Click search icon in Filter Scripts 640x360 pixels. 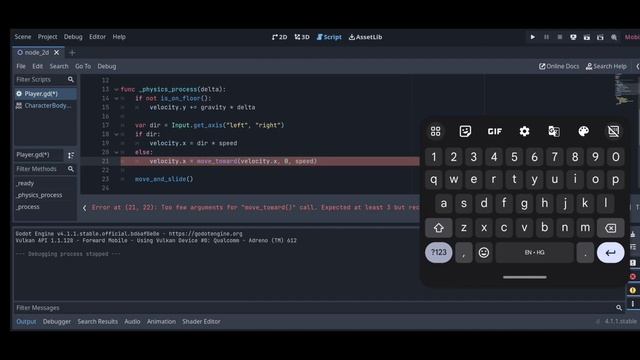(71, 80)
